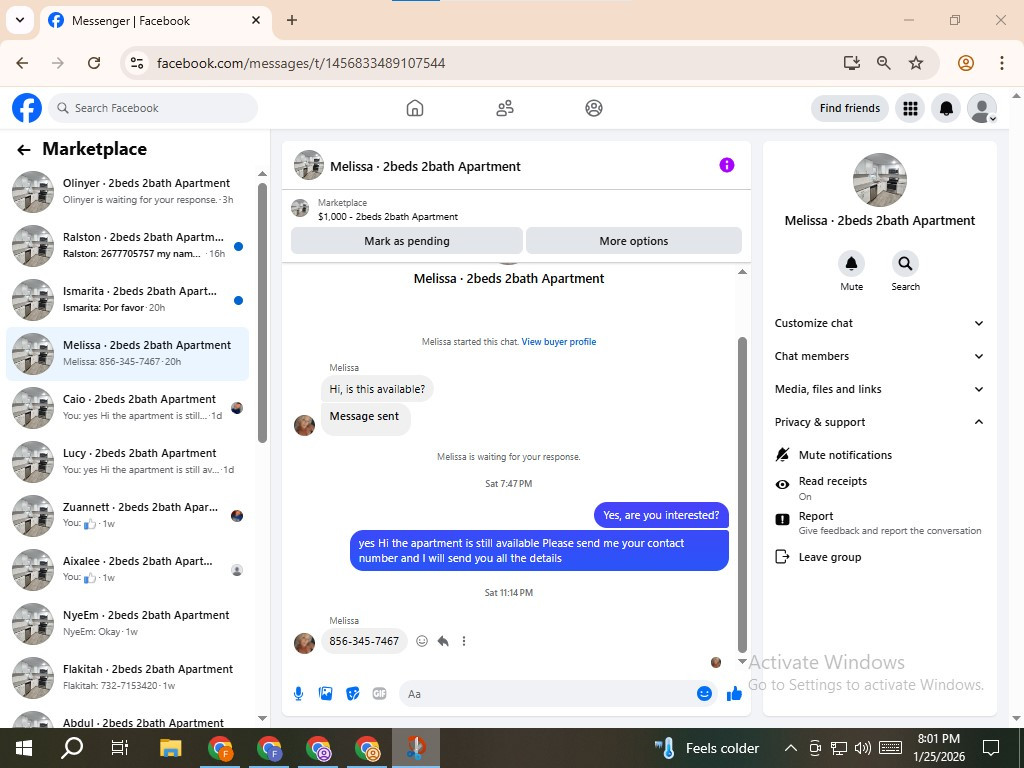Open more options for 856-345-7467 message

coord(464,641)
